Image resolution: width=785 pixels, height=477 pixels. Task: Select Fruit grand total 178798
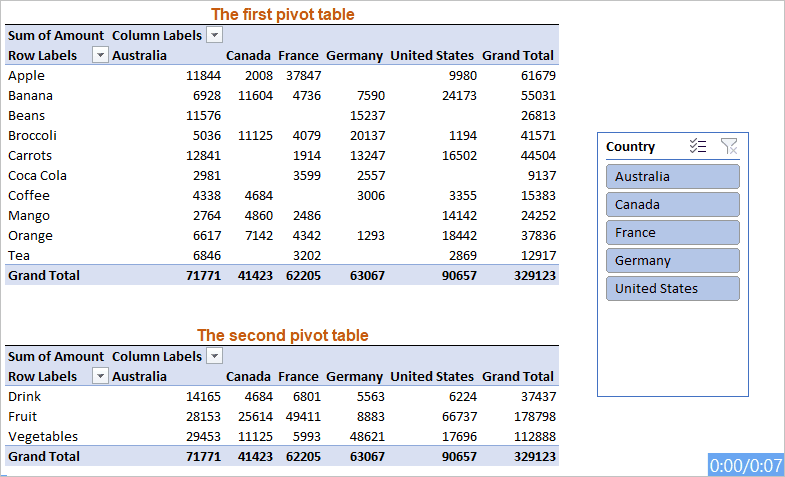[x=535, y=416]
